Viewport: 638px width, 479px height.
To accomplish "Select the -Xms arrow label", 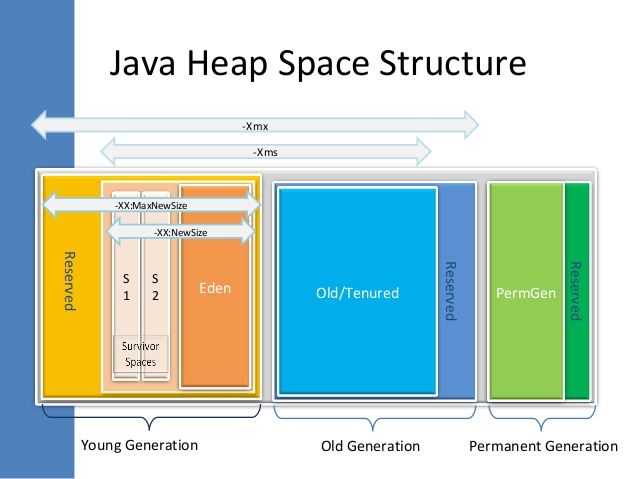I will point(265,152).
